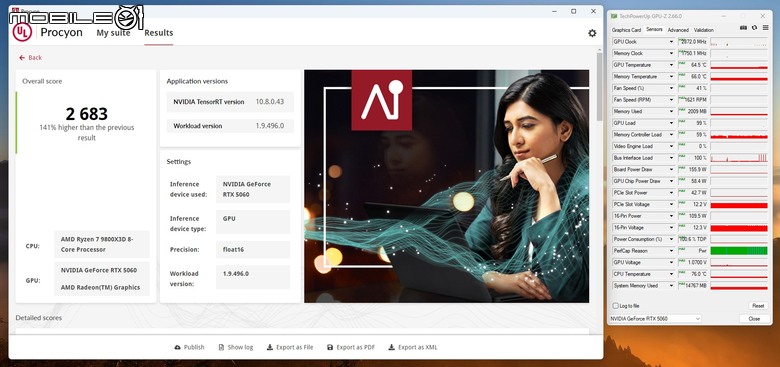Click the UL Procyon logo
Screen dimensions: 780x367
click(22, 32)
